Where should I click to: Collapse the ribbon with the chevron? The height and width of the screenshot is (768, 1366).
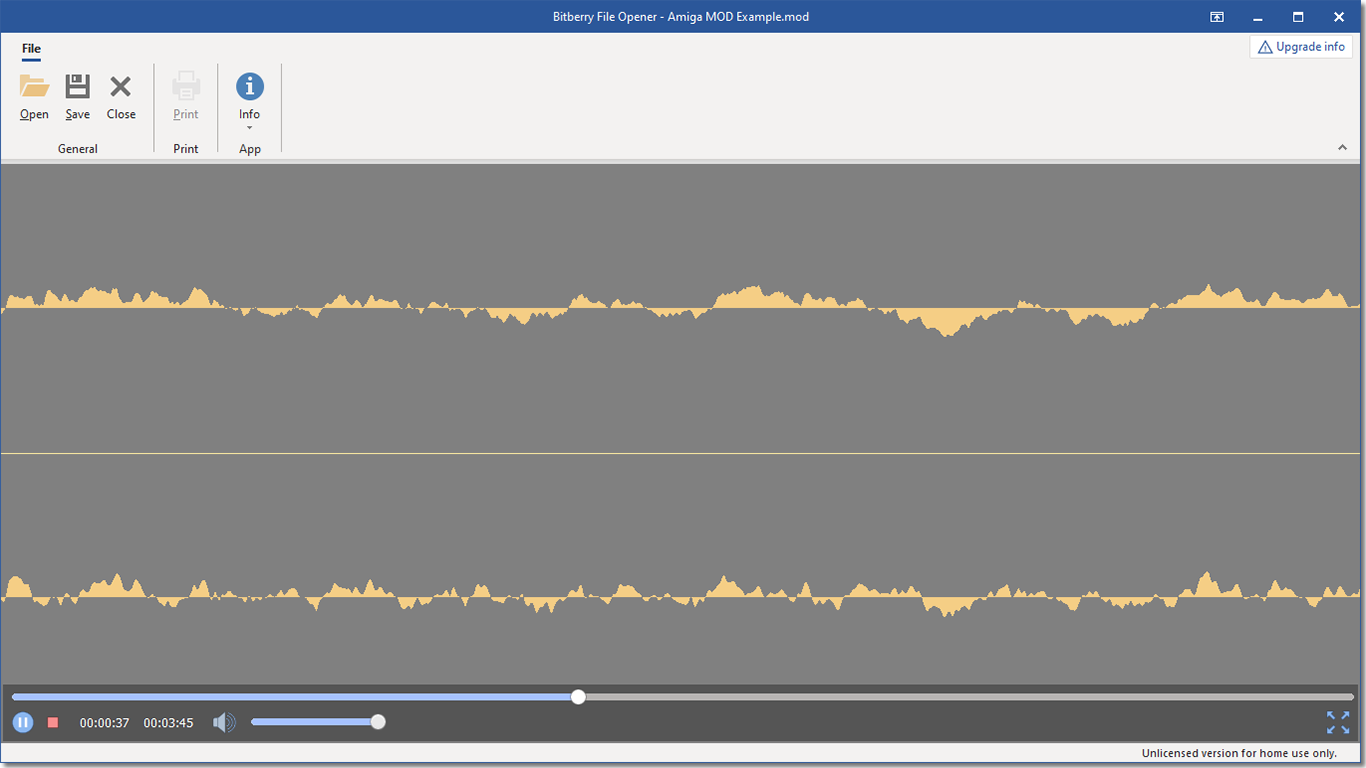[x=1342, y=147]
